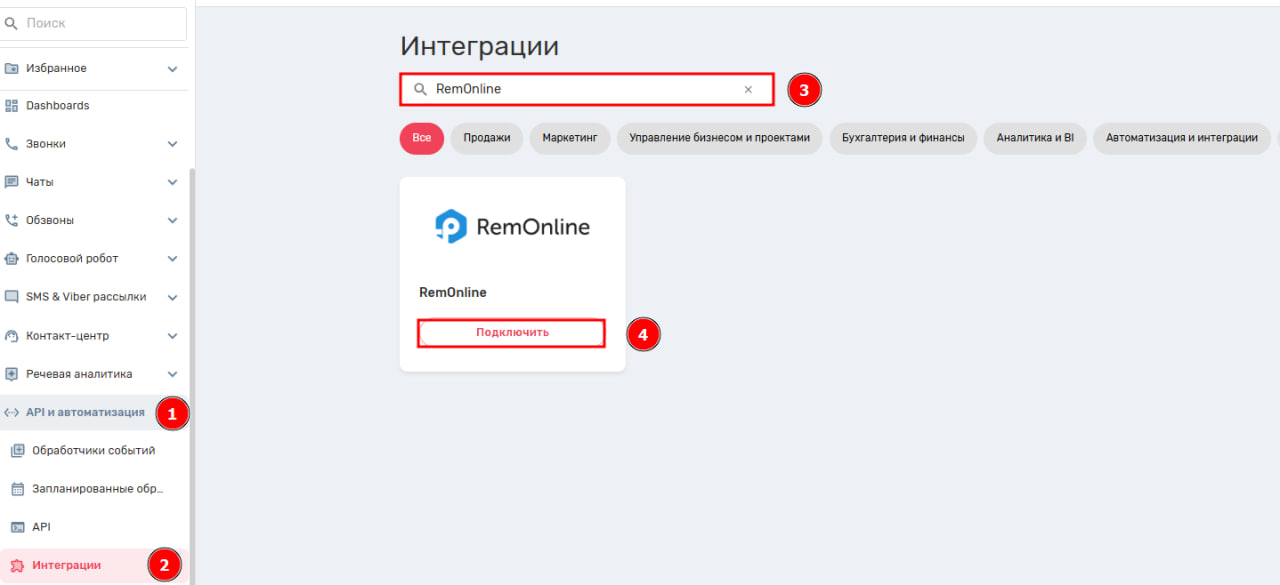Screen dimensions: 1280x585
Task: Click the Обработчики событий icon
Action: point(17,451)
